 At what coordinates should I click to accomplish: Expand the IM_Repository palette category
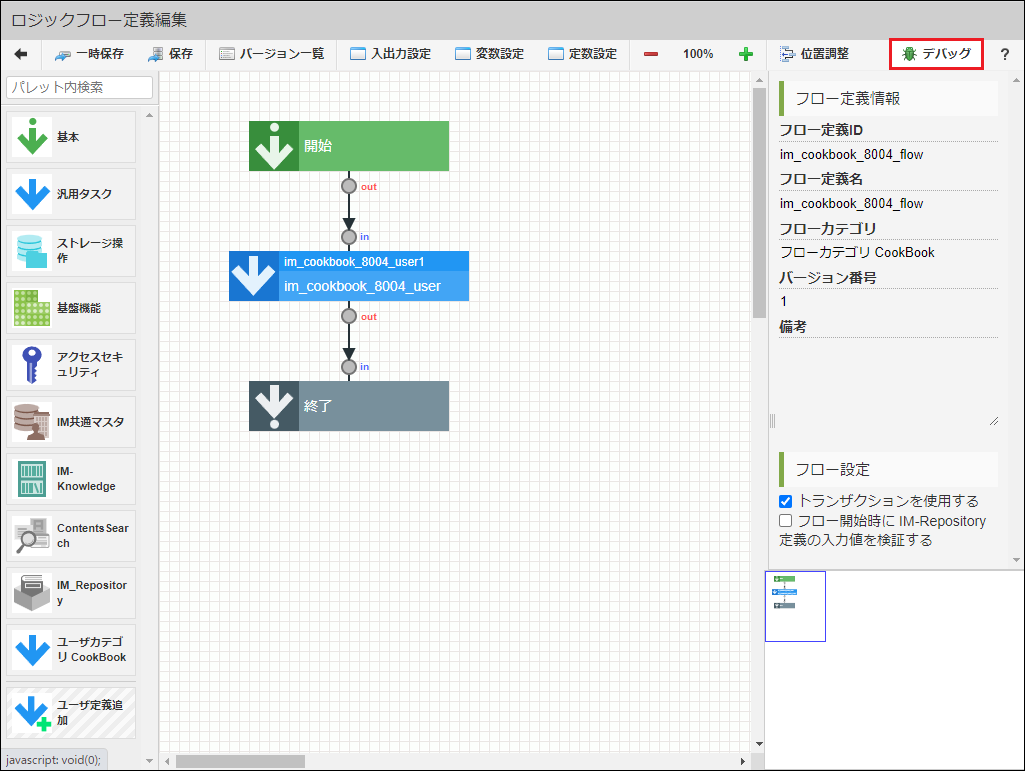coord(71,592)
